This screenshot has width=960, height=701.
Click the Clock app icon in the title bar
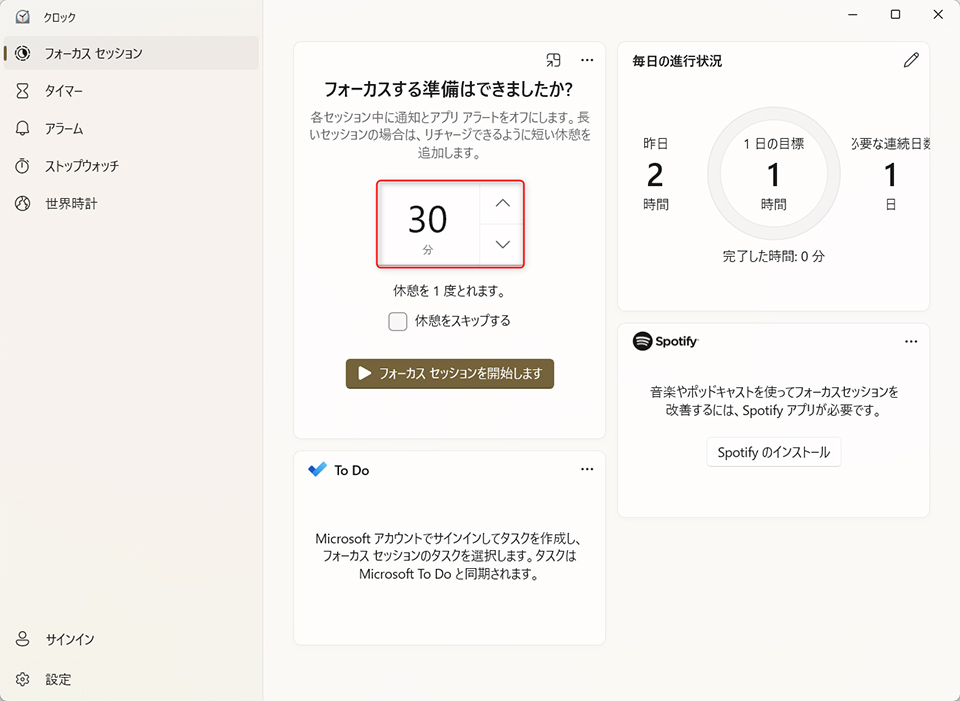click(x=23, y=17)
